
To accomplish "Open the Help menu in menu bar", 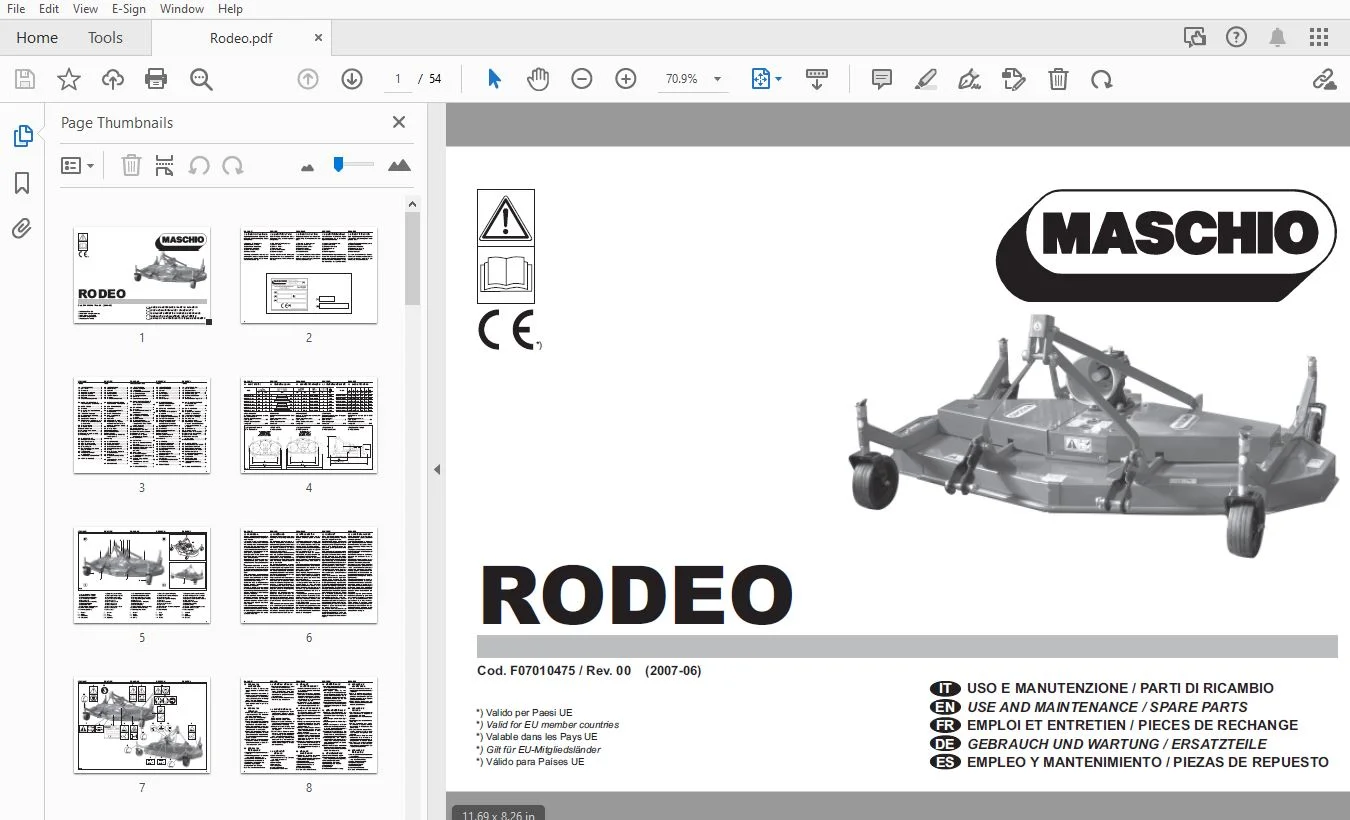I will pos(230,9).
